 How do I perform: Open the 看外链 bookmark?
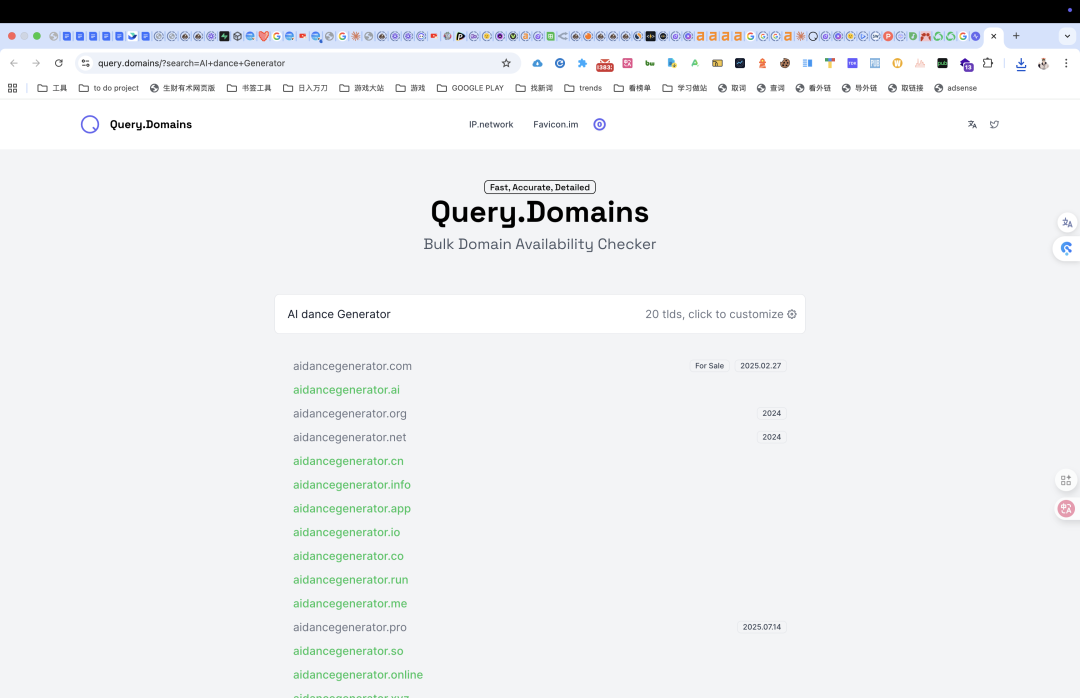pos(813,88)
